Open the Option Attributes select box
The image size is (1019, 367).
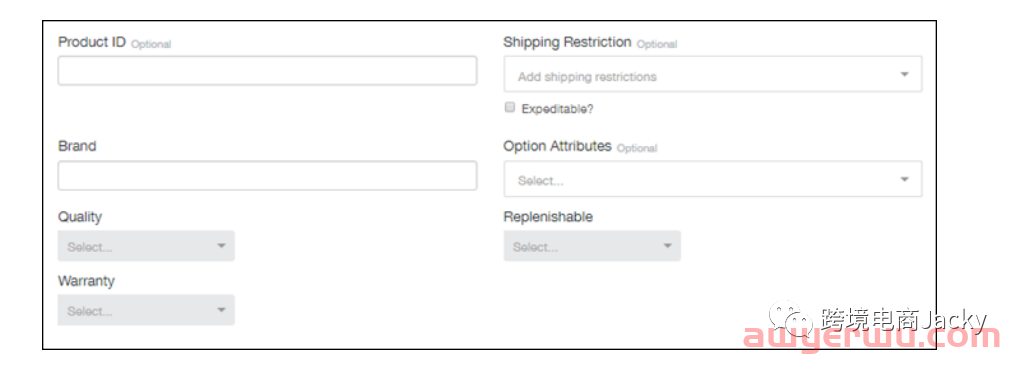(x=713, y=179)
